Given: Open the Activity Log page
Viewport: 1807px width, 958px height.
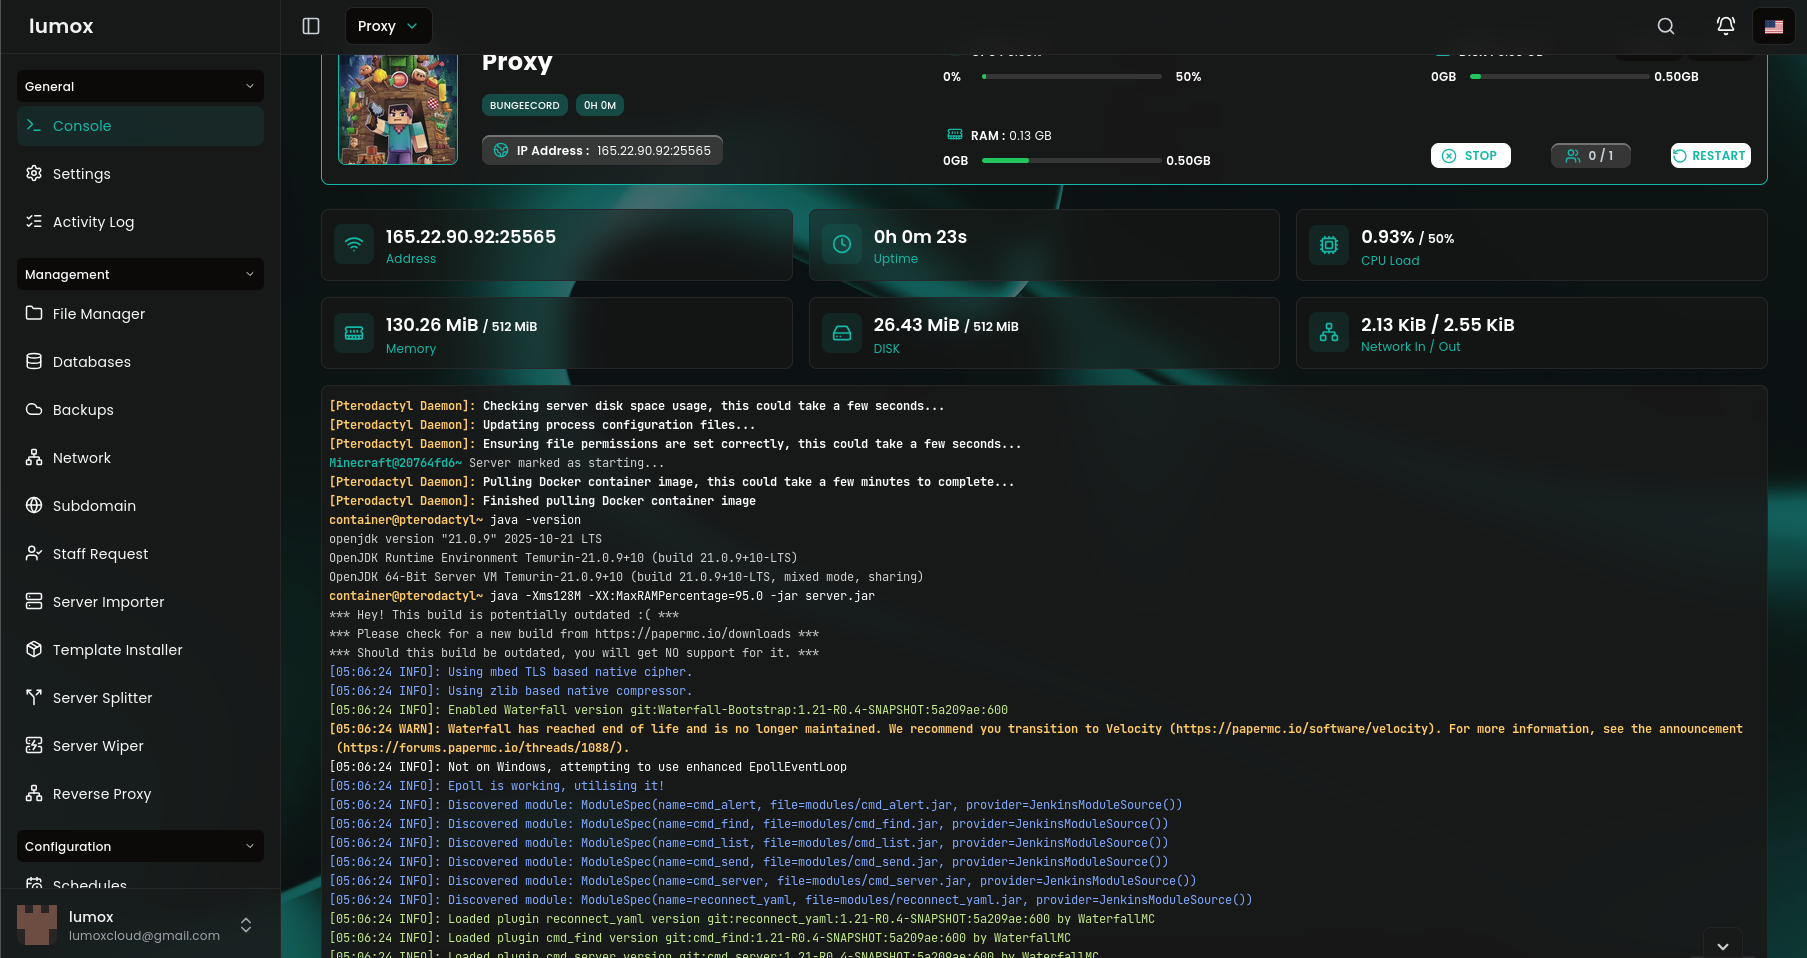Looking at the screenshot, I should 93,222.
